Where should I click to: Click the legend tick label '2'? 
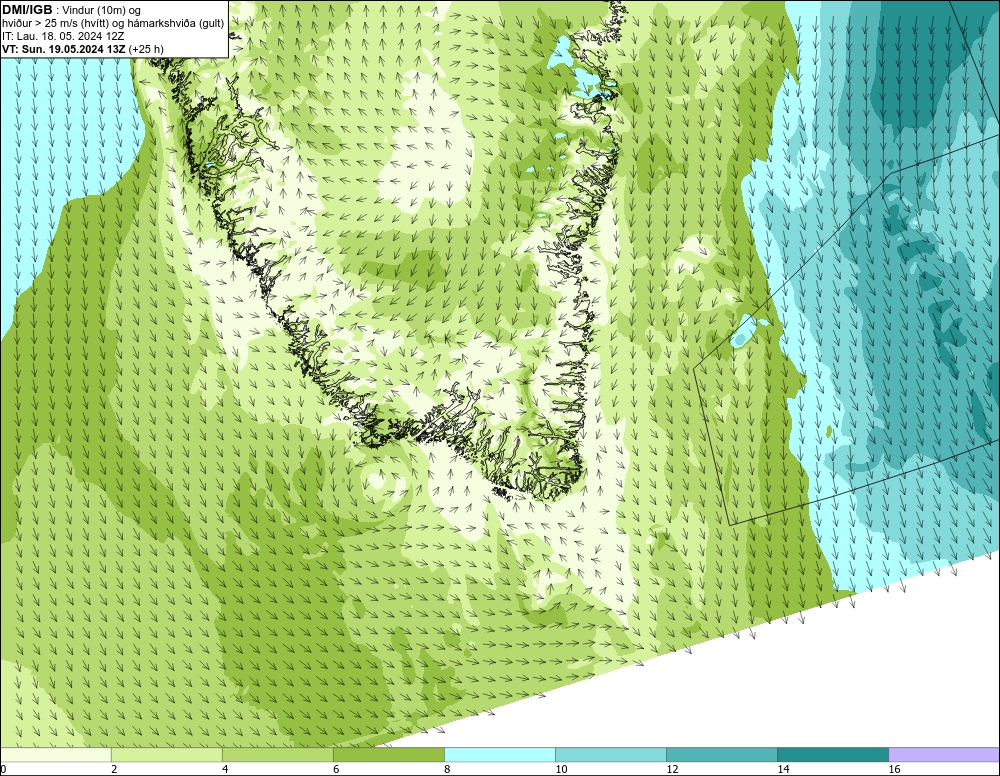pyautogui.click(x=114, y=769)
